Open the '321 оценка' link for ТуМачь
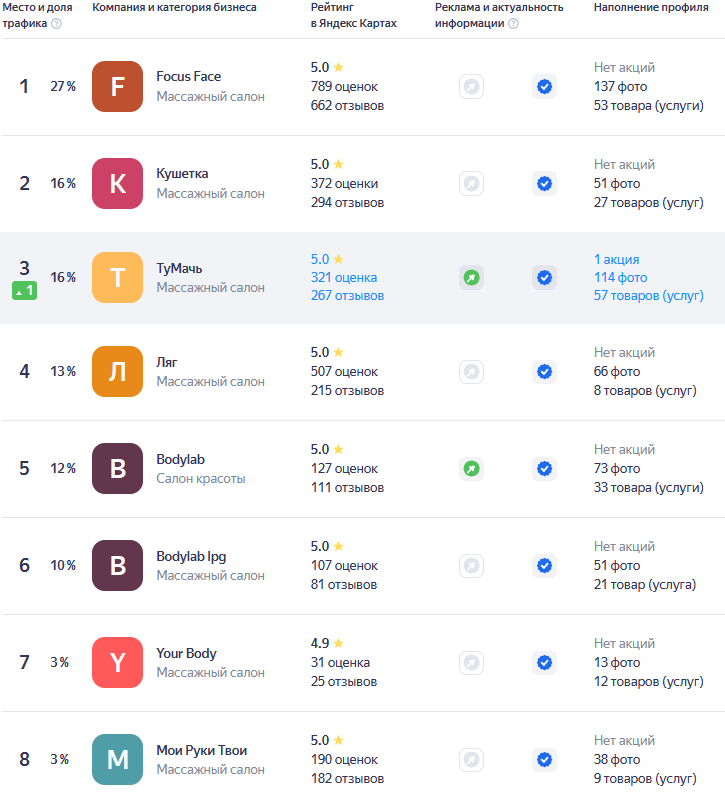Viewport: 725px width, 810px height. click(x=344, y=277)
